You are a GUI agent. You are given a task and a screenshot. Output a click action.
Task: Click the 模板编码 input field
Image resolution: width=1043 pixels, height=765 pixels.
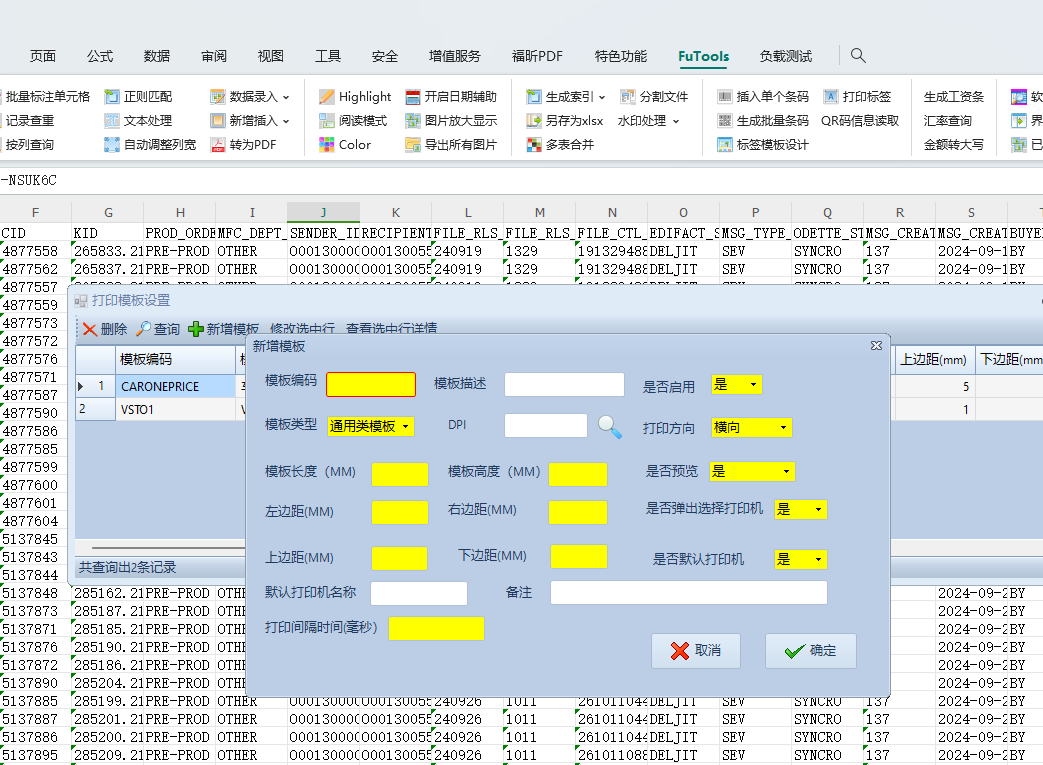(x=370, y=385)
